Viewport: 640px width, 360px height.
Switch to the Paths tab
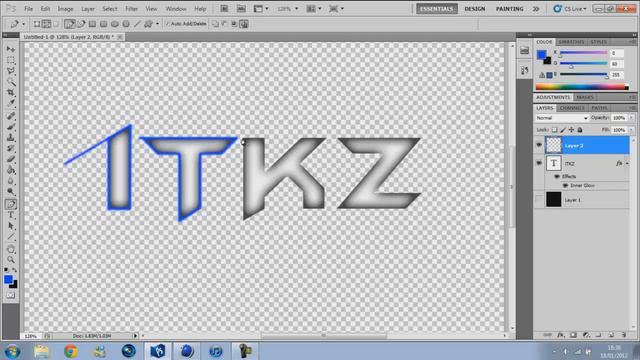599,108
